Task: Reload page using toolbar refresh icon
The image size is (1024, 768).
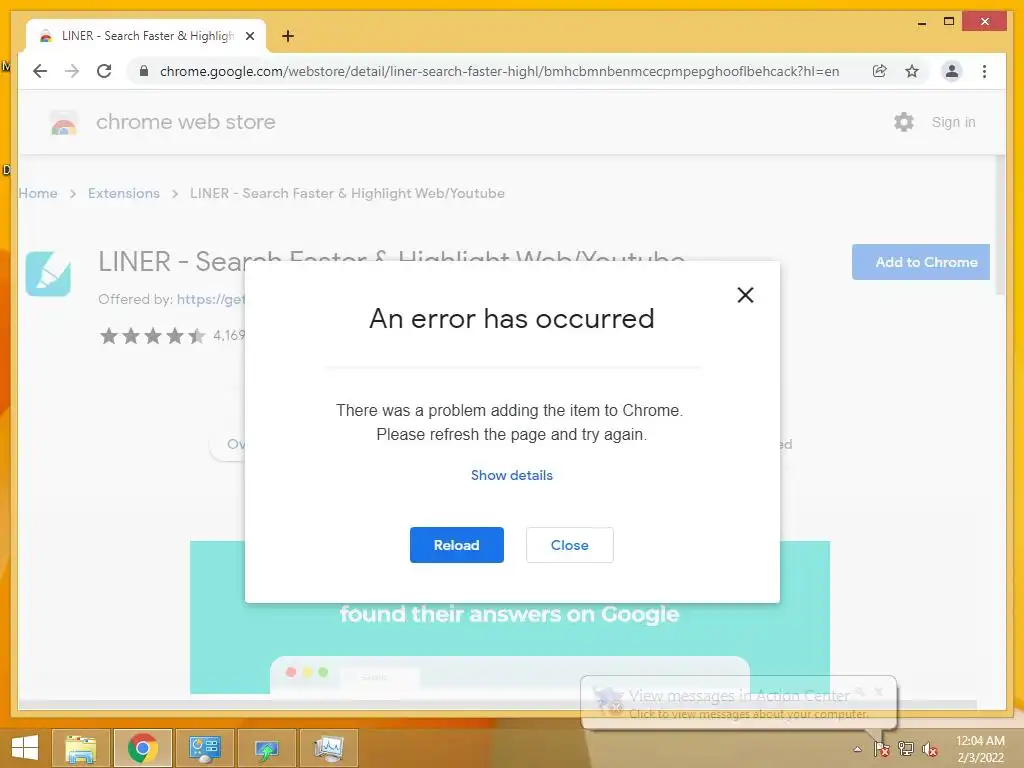Action: (104, 71)
